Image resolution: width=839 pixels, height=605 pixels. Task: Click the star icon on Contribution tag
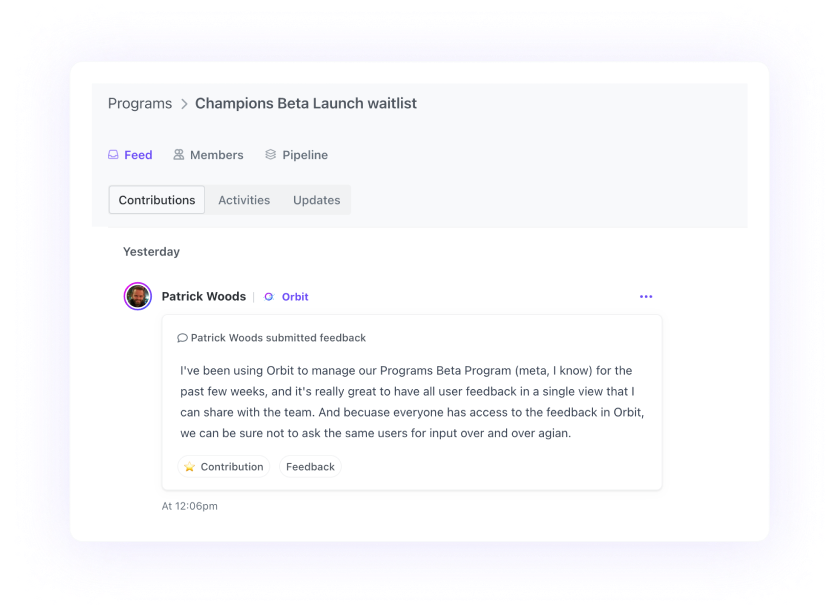[190, 467]
